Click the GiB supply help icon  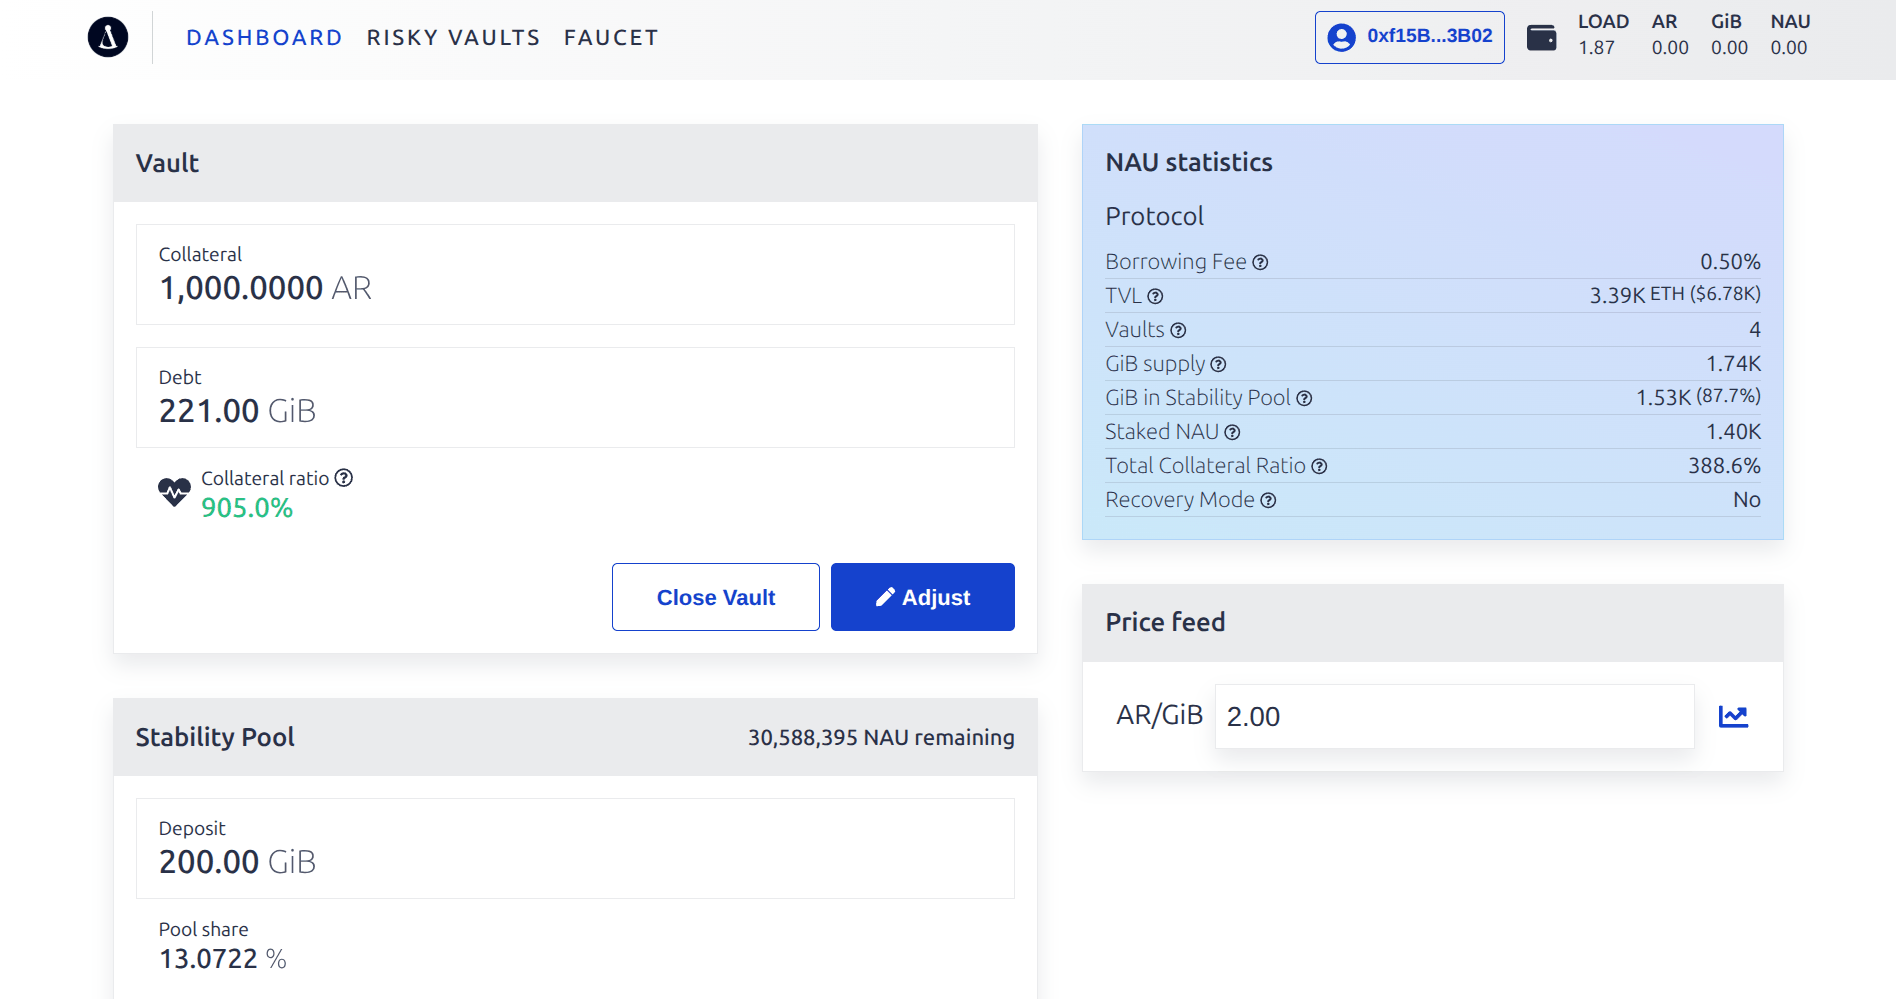(x=1218, y=364)
